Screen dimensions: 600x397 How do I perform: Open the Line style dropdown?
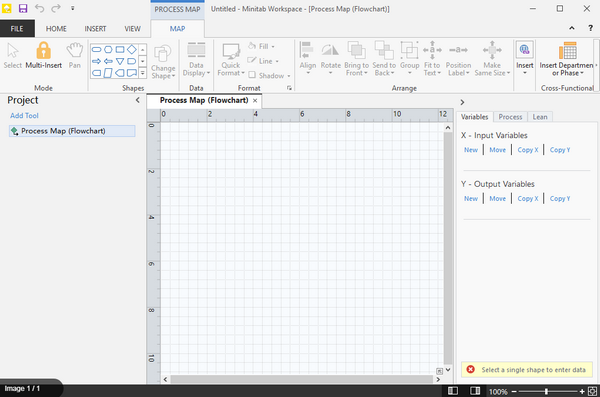point(263,61)
